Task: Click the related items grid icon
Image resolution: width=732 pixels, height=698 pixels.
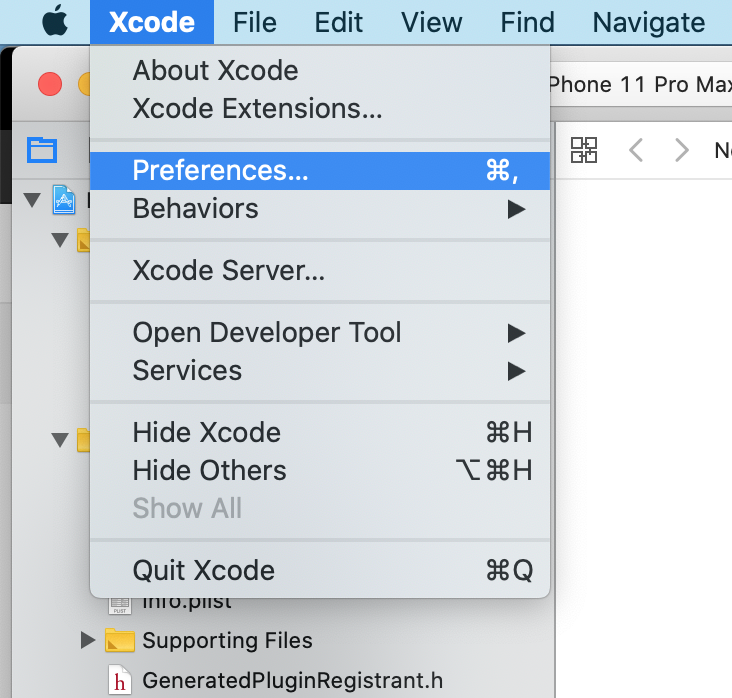Action: pos(584,150)
